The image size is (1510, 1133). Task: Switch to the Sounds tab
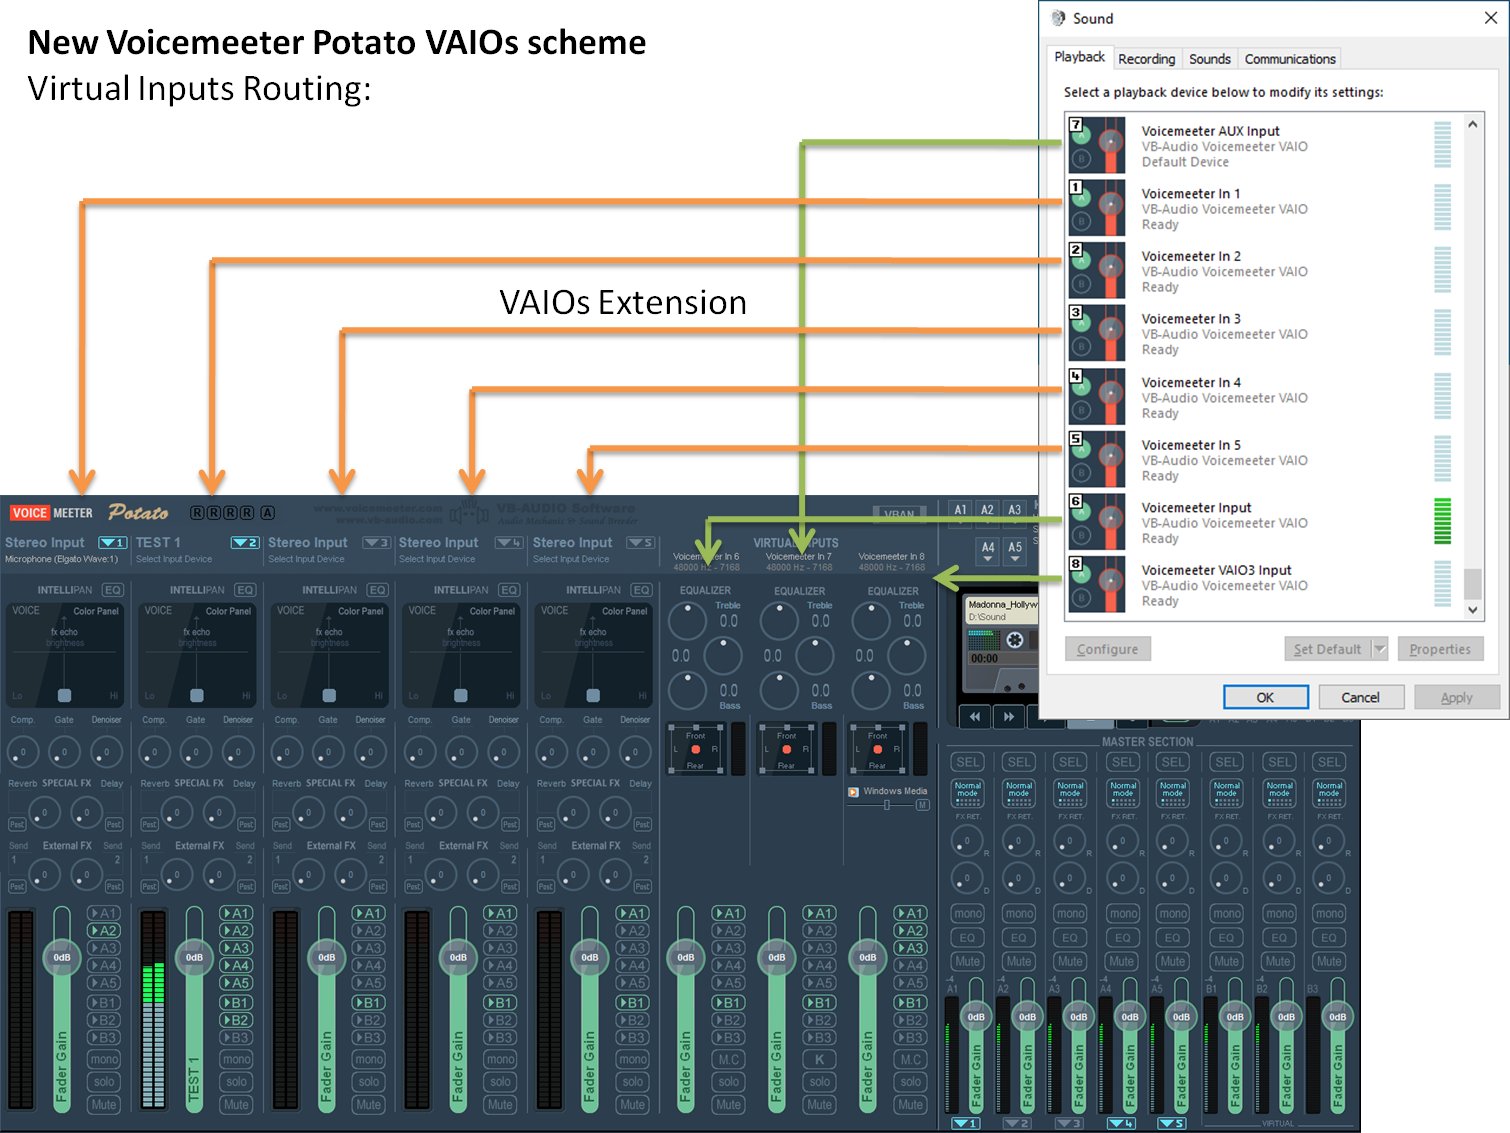tap(1210, 59)
